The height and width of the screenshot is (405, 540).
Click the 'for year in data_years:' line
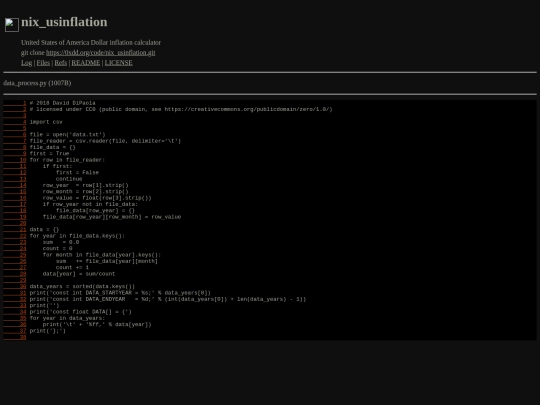click(67, 318)
